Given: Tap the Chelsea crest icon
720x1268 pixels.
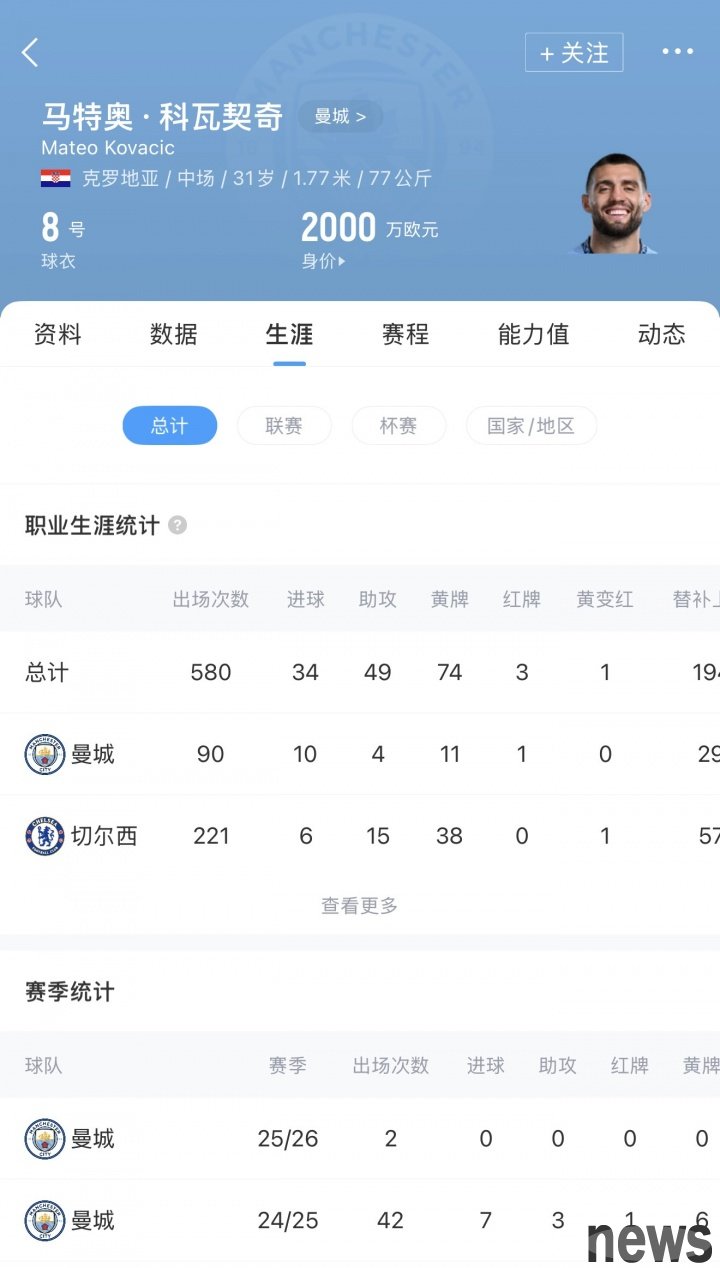Looking at the screenshot, I should [x=45, y=836].
